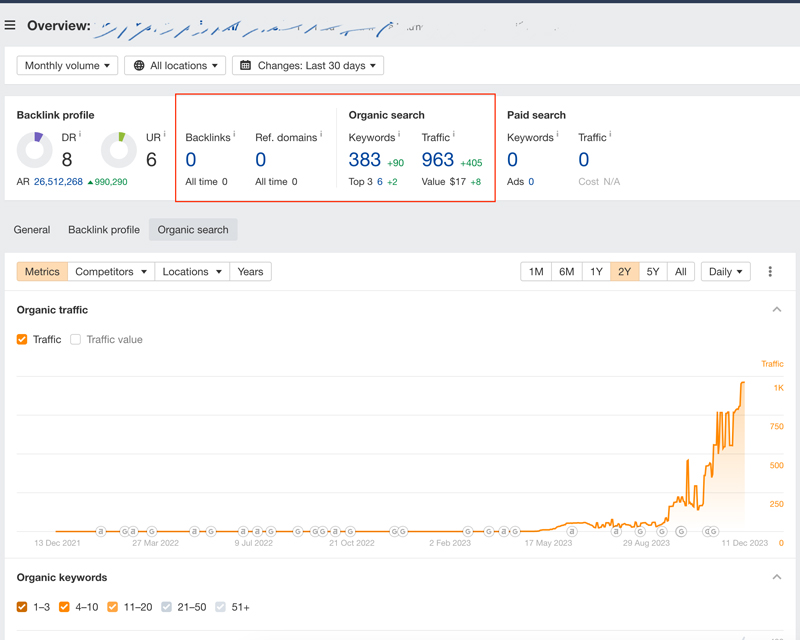The width and height of the screenshot is (800, 640).
Task: Toggle the 21–50 positions checkbox
Action: coord(166,607)
